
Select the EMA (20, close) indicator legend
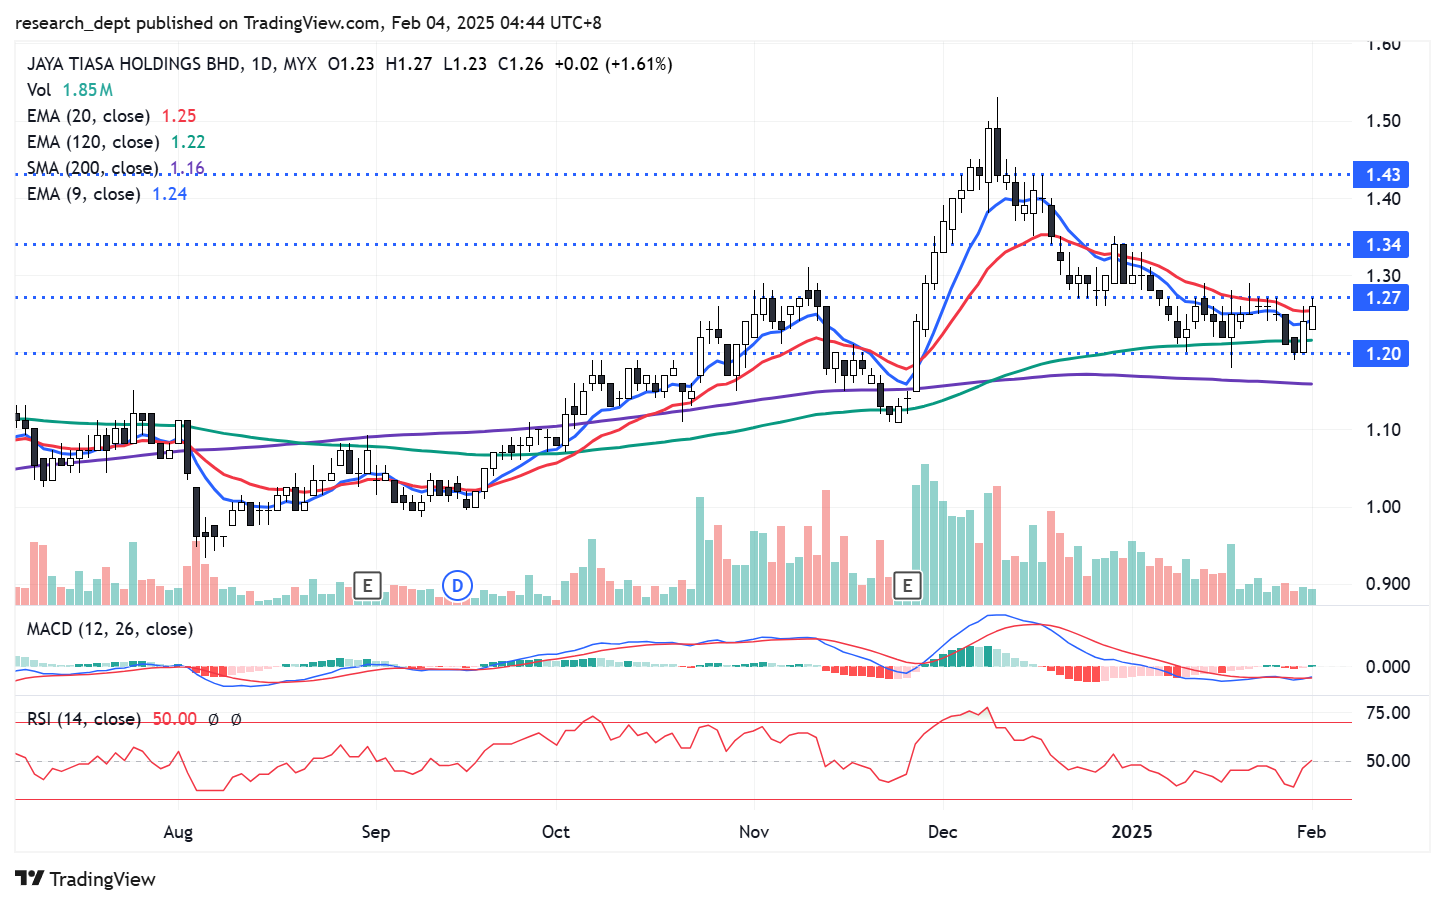pyautogui.click(x=89, y=116)
